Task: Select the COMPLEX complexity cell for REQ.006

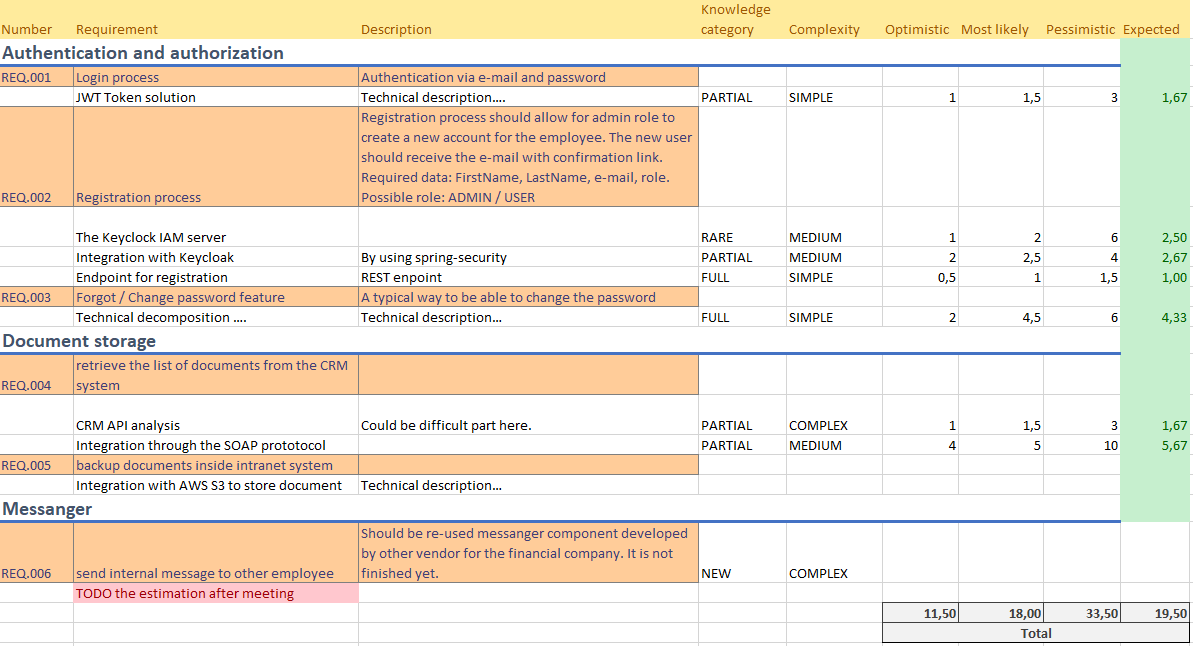Action: [819, 573]
